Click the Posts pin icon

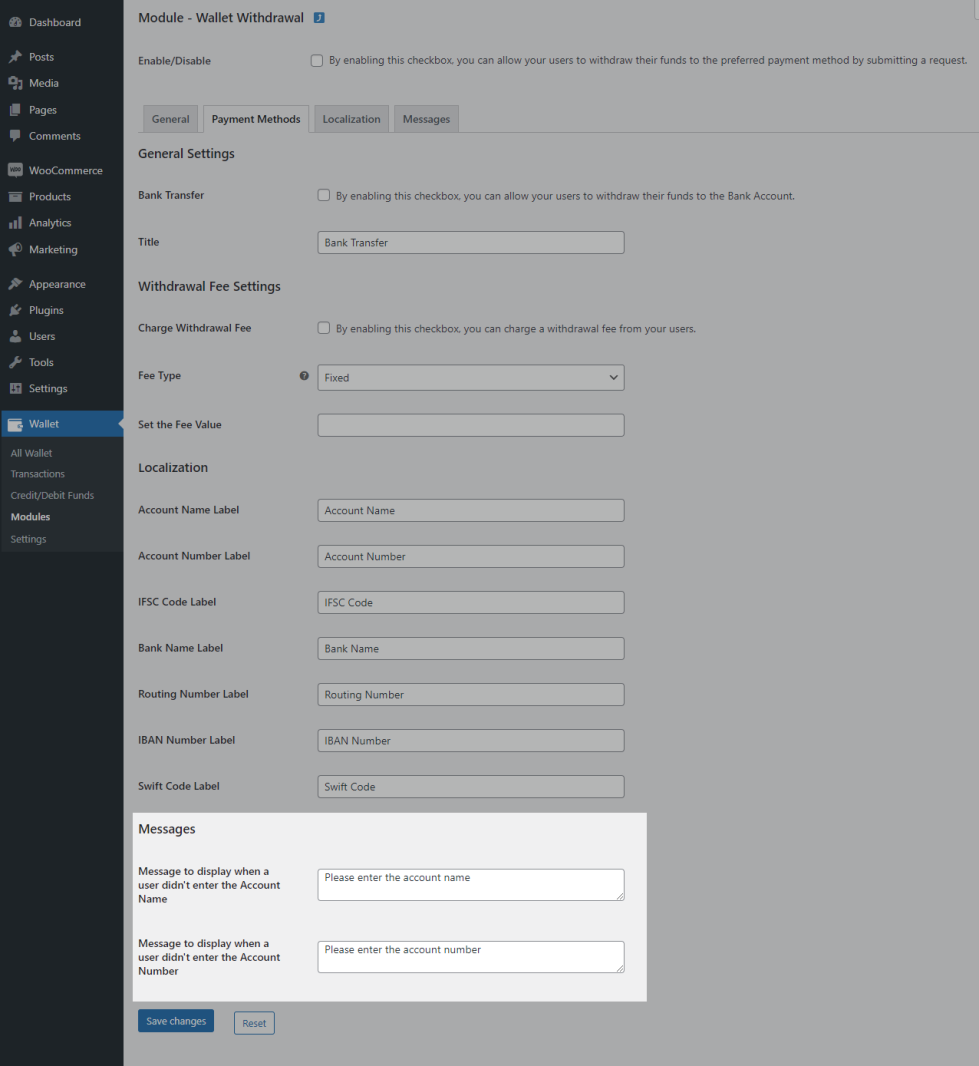tap(15, 57)
